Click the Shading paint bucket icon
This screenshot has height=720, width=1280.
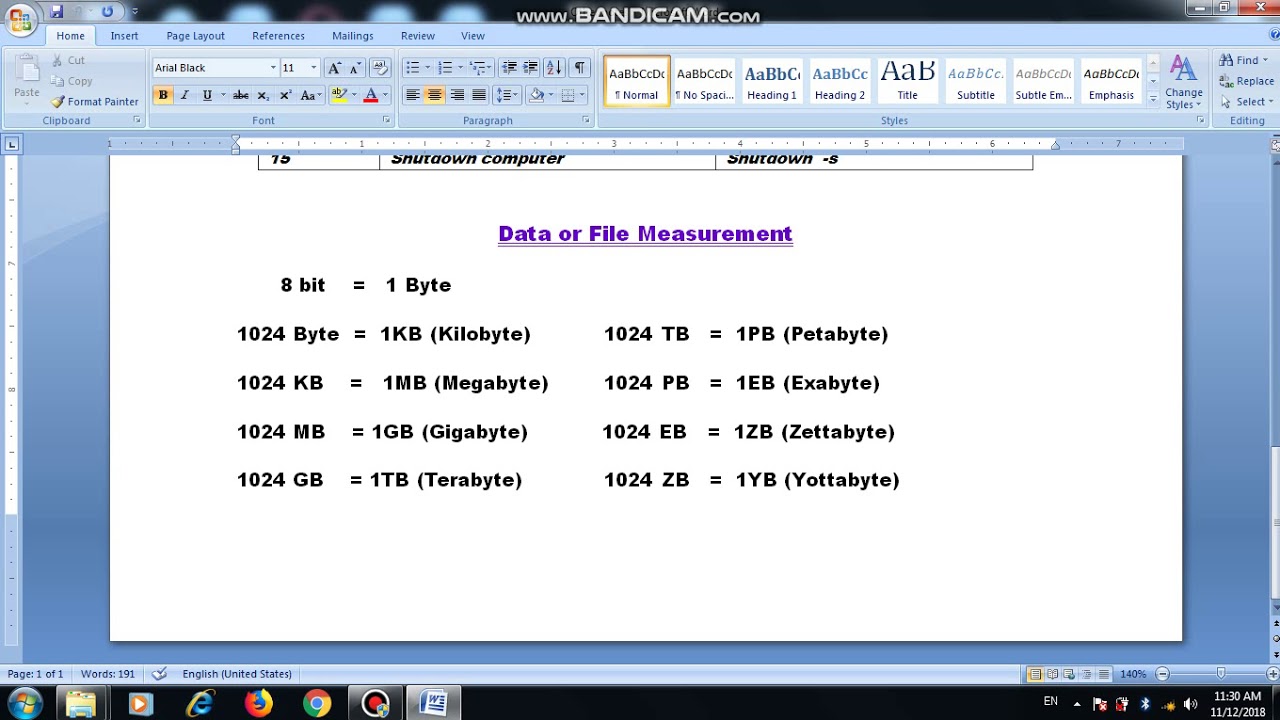pyautogui.click(x=536, y=95)
